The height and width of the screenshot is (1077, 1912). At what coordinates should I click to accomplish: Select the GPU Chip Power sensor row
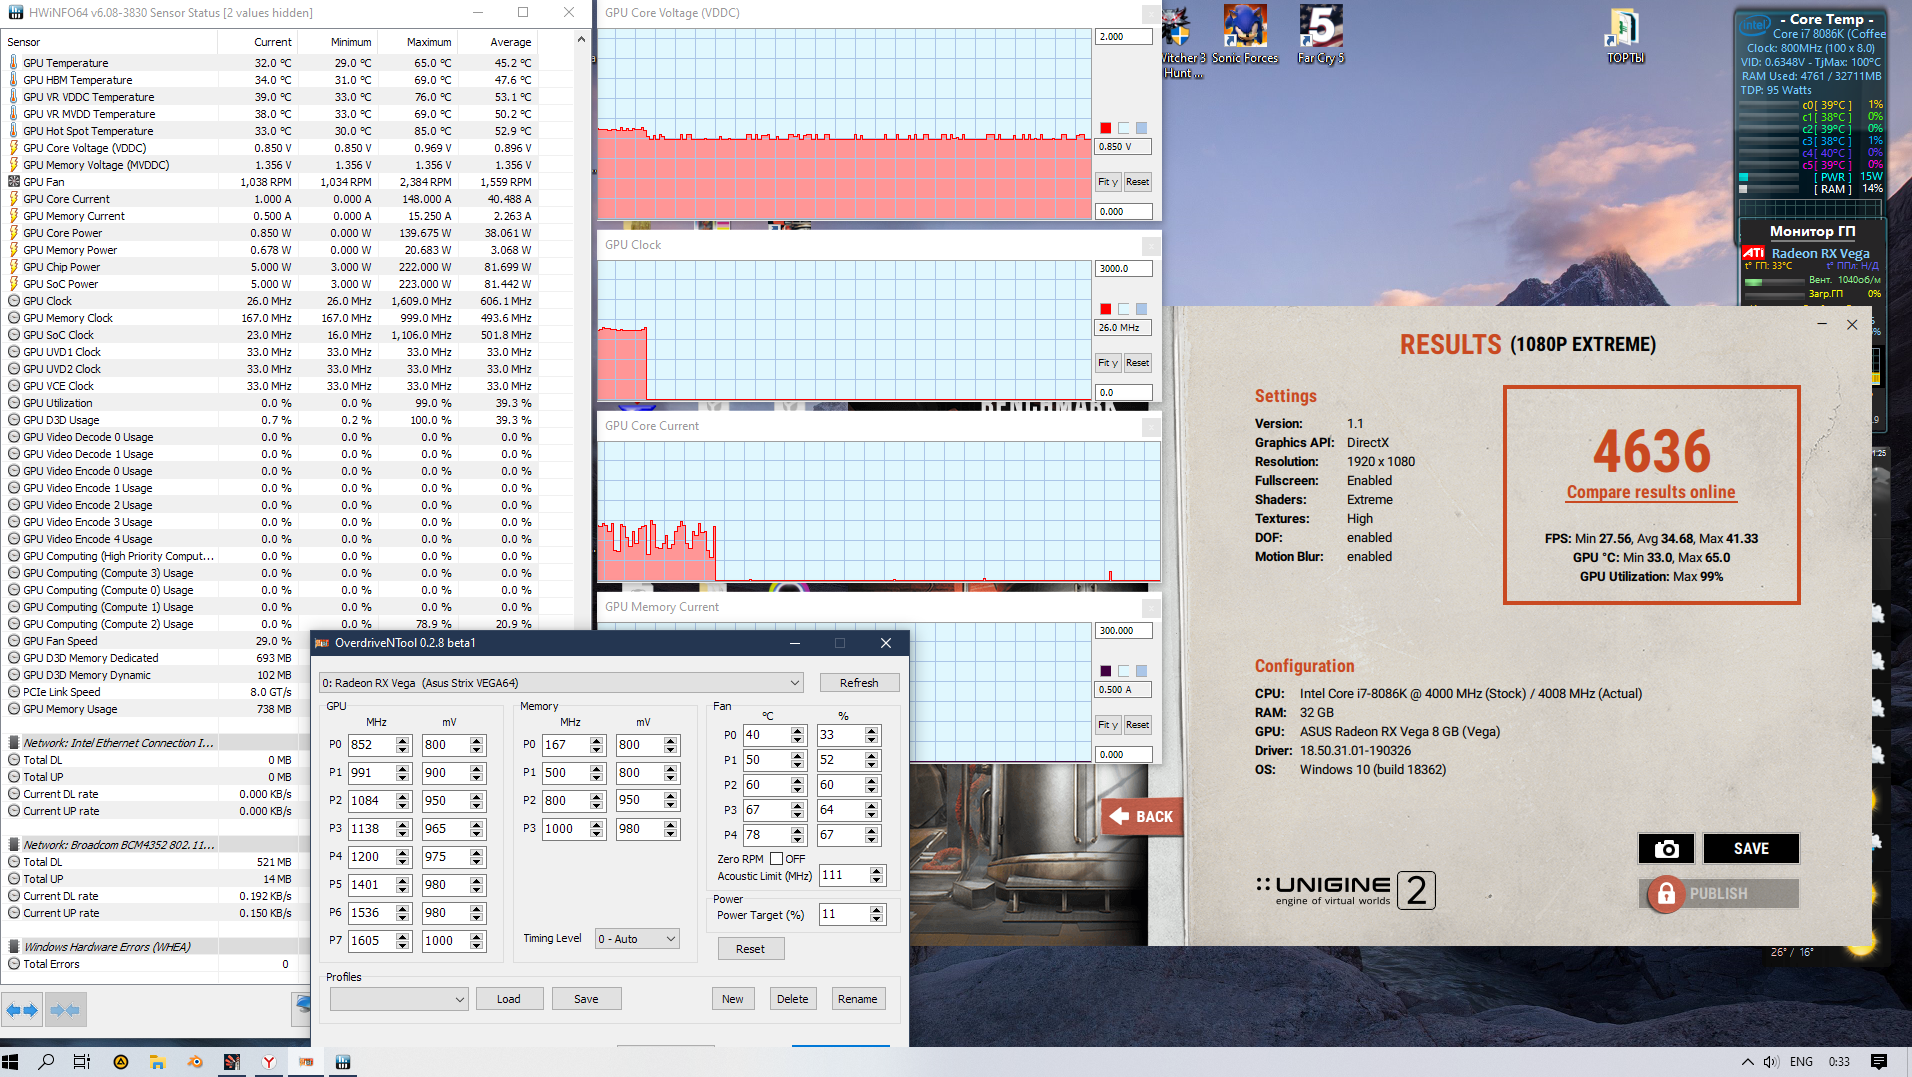click(270, 267)
